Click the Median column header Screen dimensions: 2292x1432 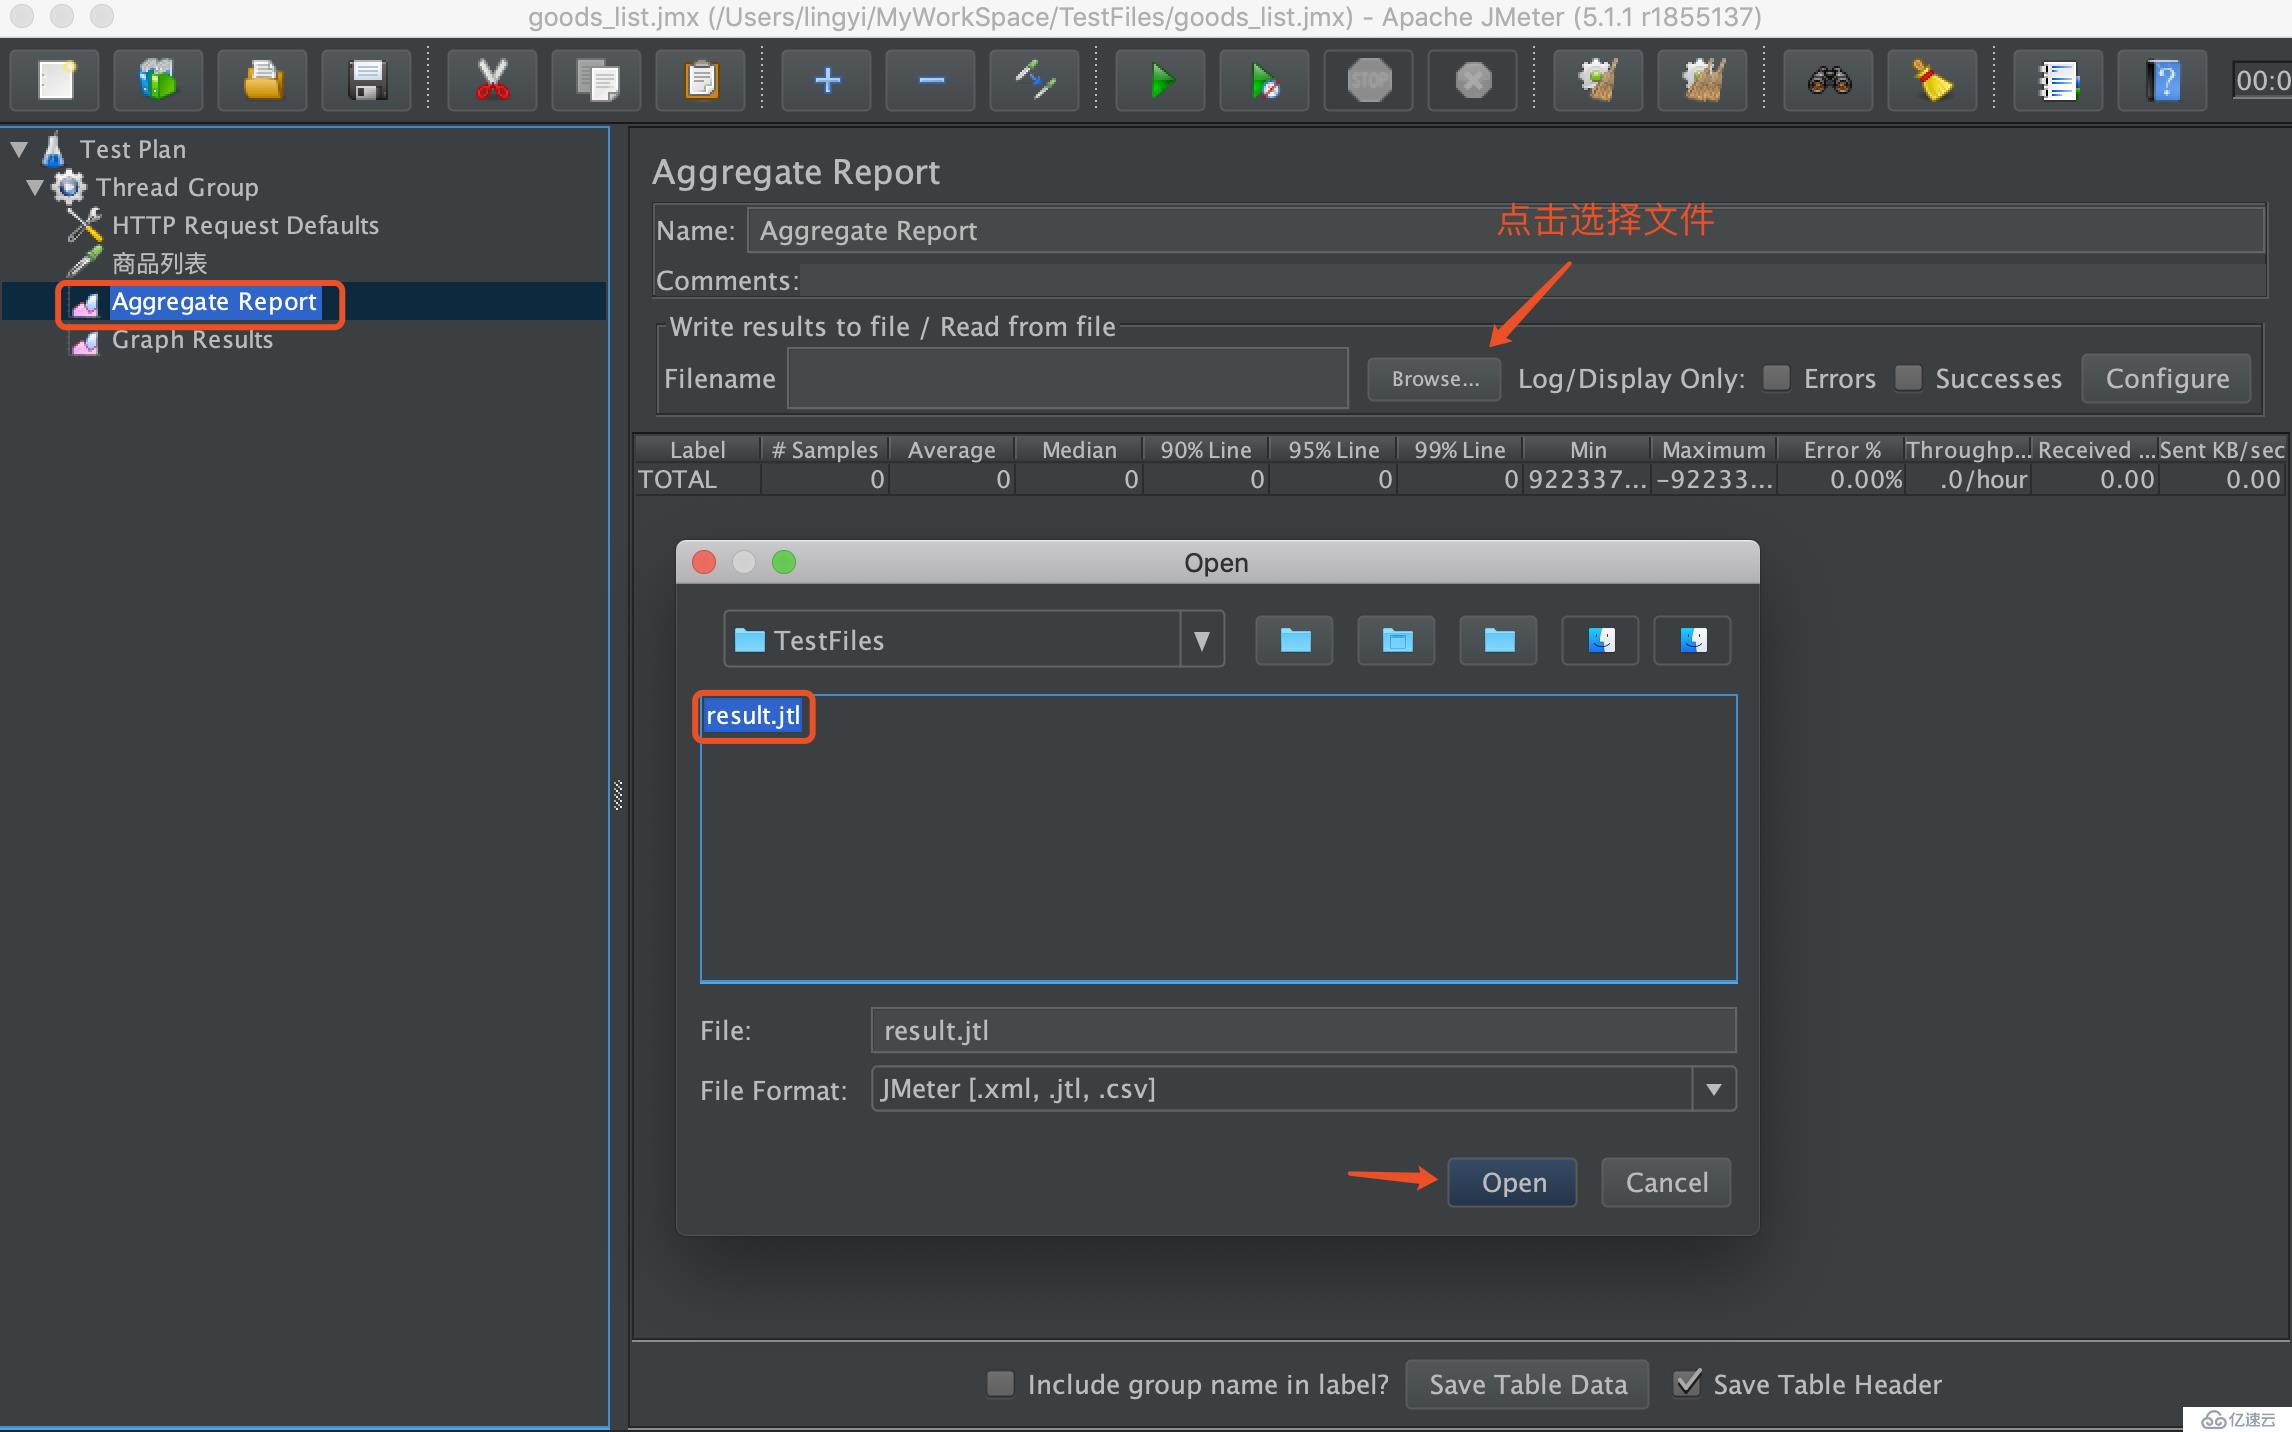[x=1079, y=450]
